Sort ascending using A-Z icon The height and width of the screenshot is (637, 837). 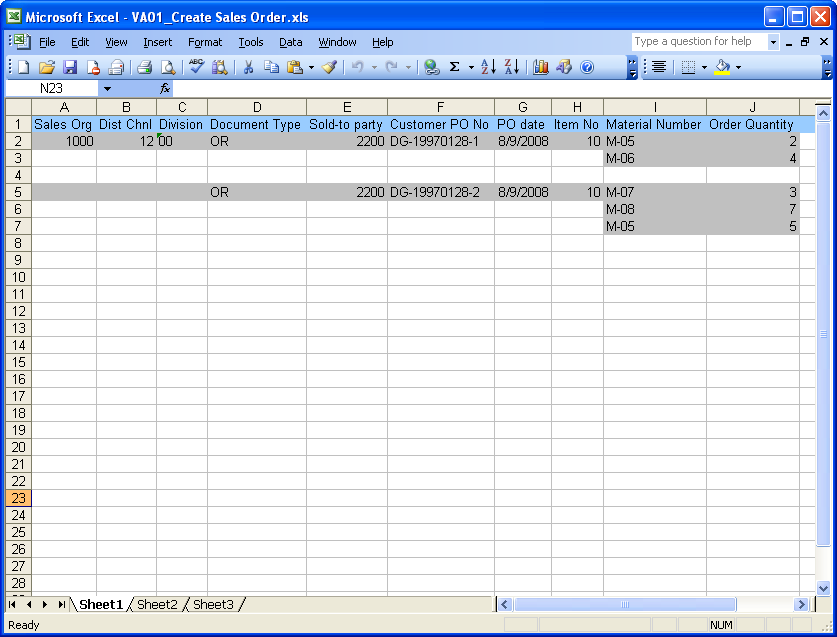click(488, 67)
